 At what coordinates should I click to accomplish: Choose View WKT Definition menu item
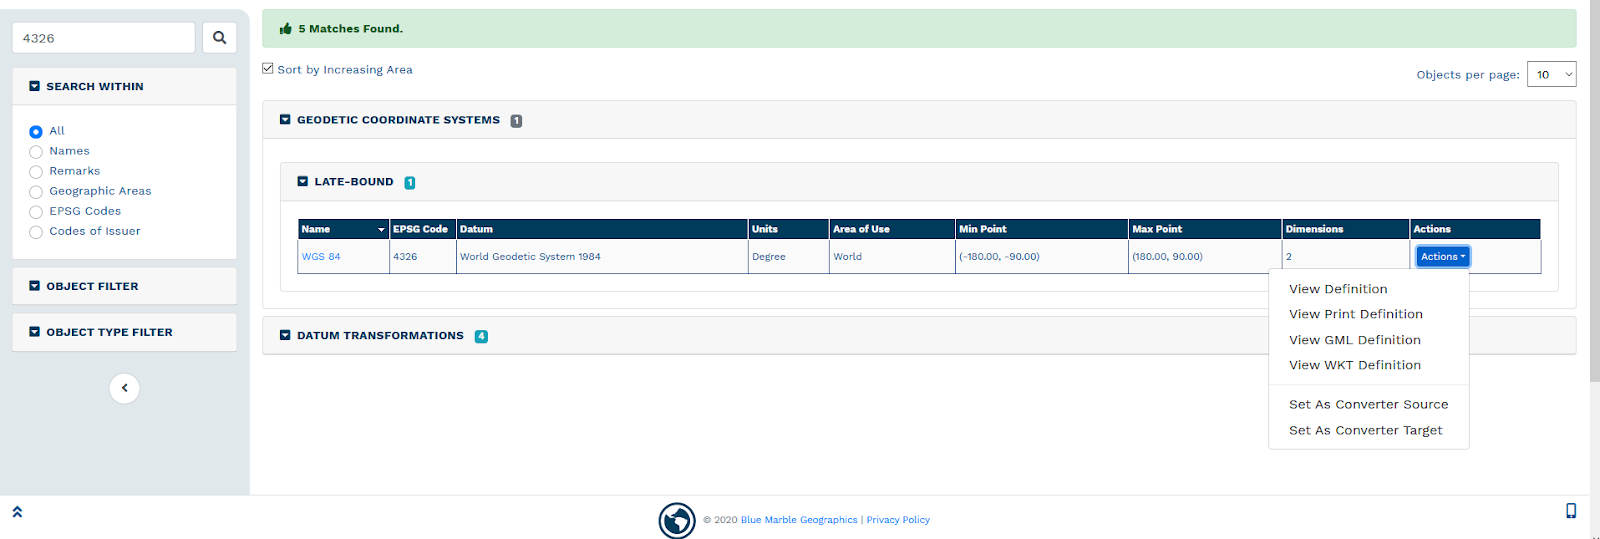click(1354, 365)
